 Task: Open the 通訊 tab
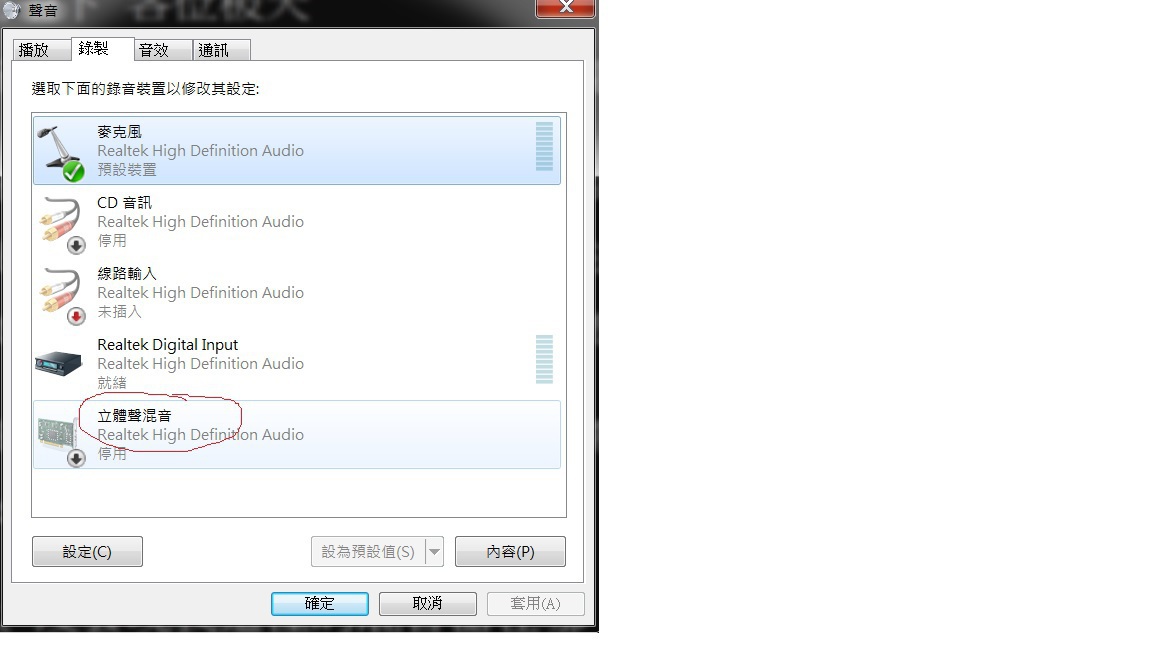[x=221, y=50]
